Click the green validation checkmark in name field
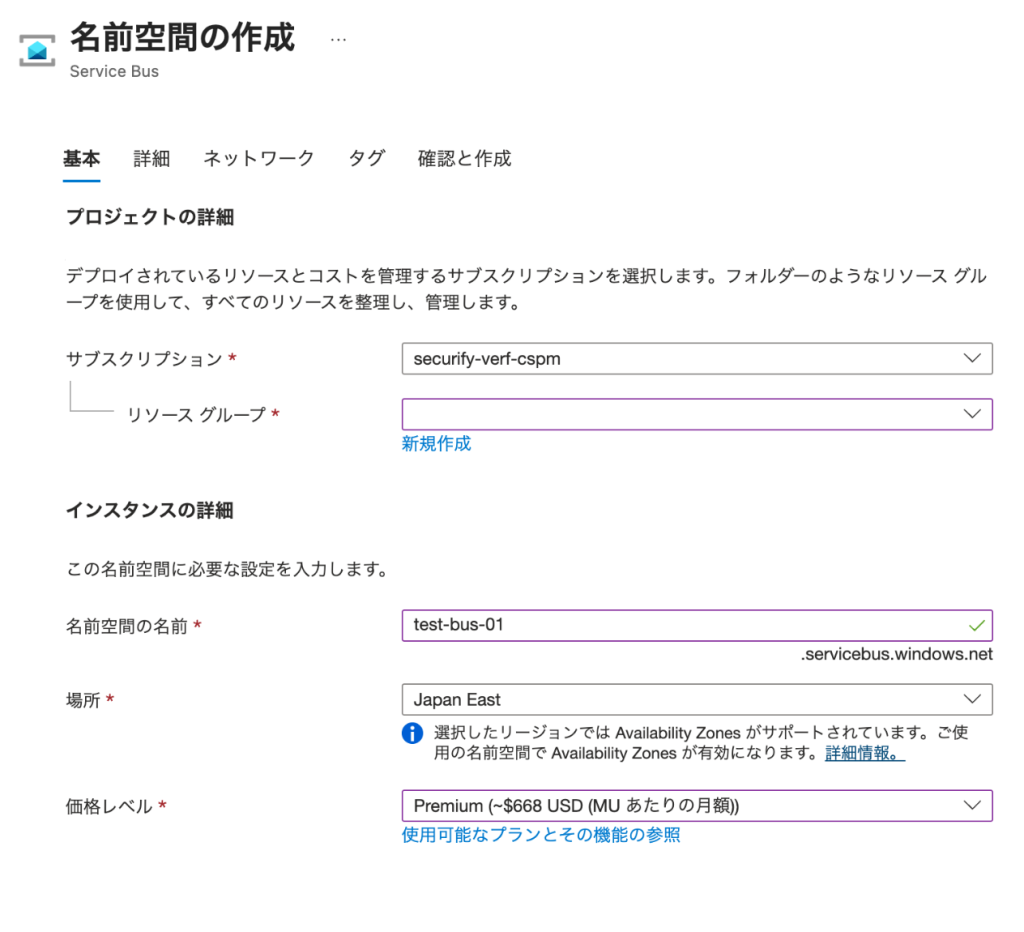 pyautogui.click(x=976, y=626)
